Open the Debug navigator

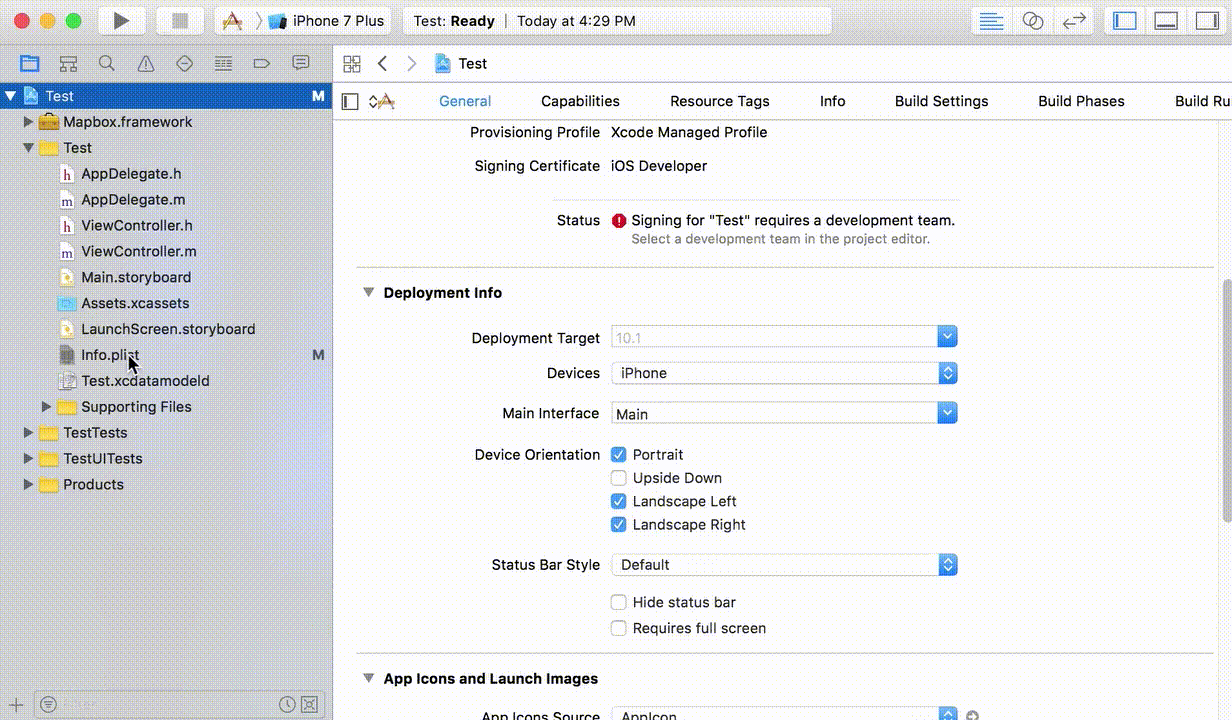[x=223, y=63]
